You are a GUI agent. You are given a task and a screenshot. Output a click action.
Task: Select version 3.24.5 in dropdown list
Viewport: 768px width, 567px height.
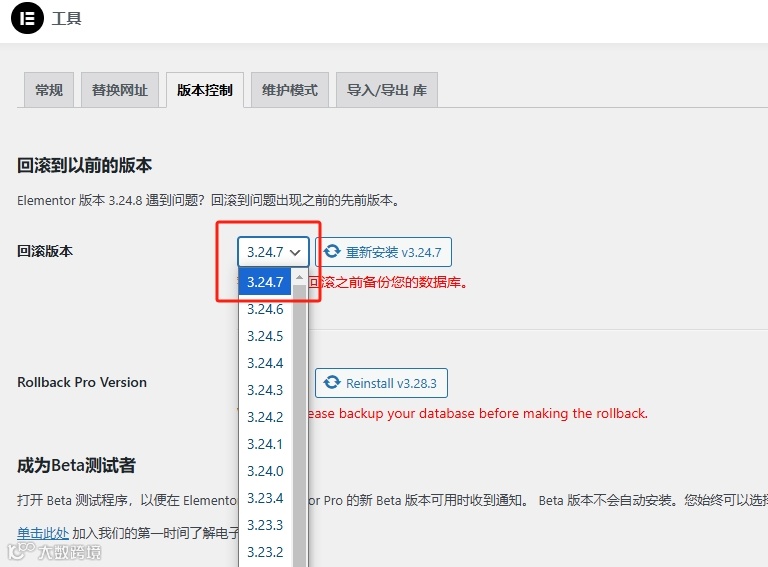coord(265,336)
